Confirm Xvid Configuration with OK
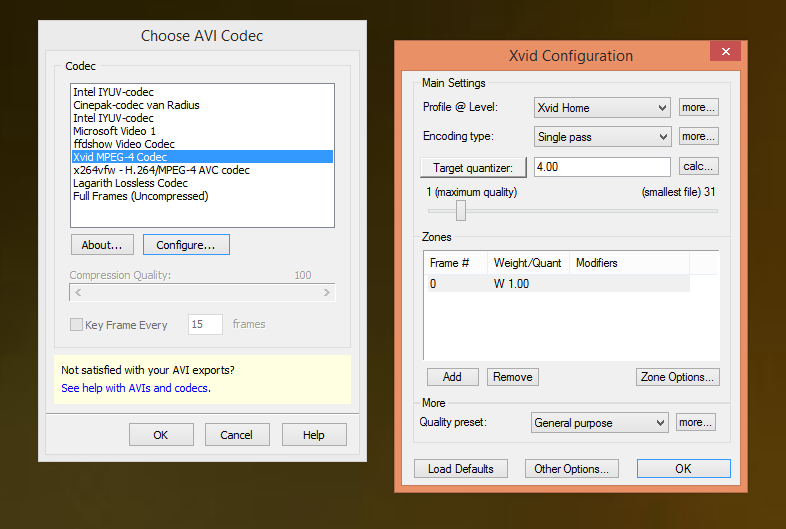Image resolution: width=786 pixels, height=529 pixels. pyautogui.click(x=683, y=469)
